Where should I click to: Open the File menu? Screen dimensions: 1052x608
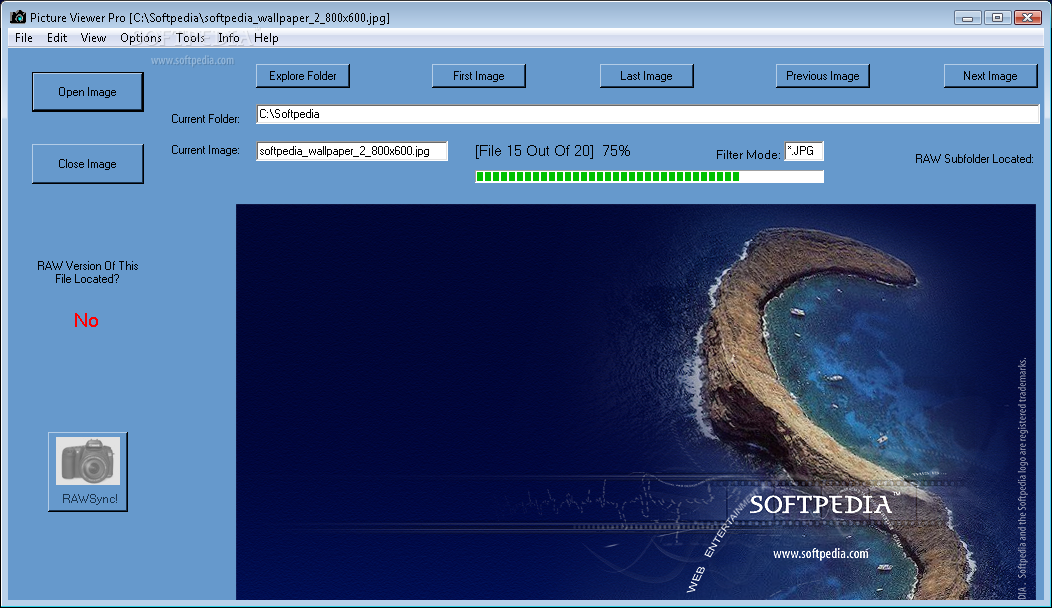[x=23, y=38]
